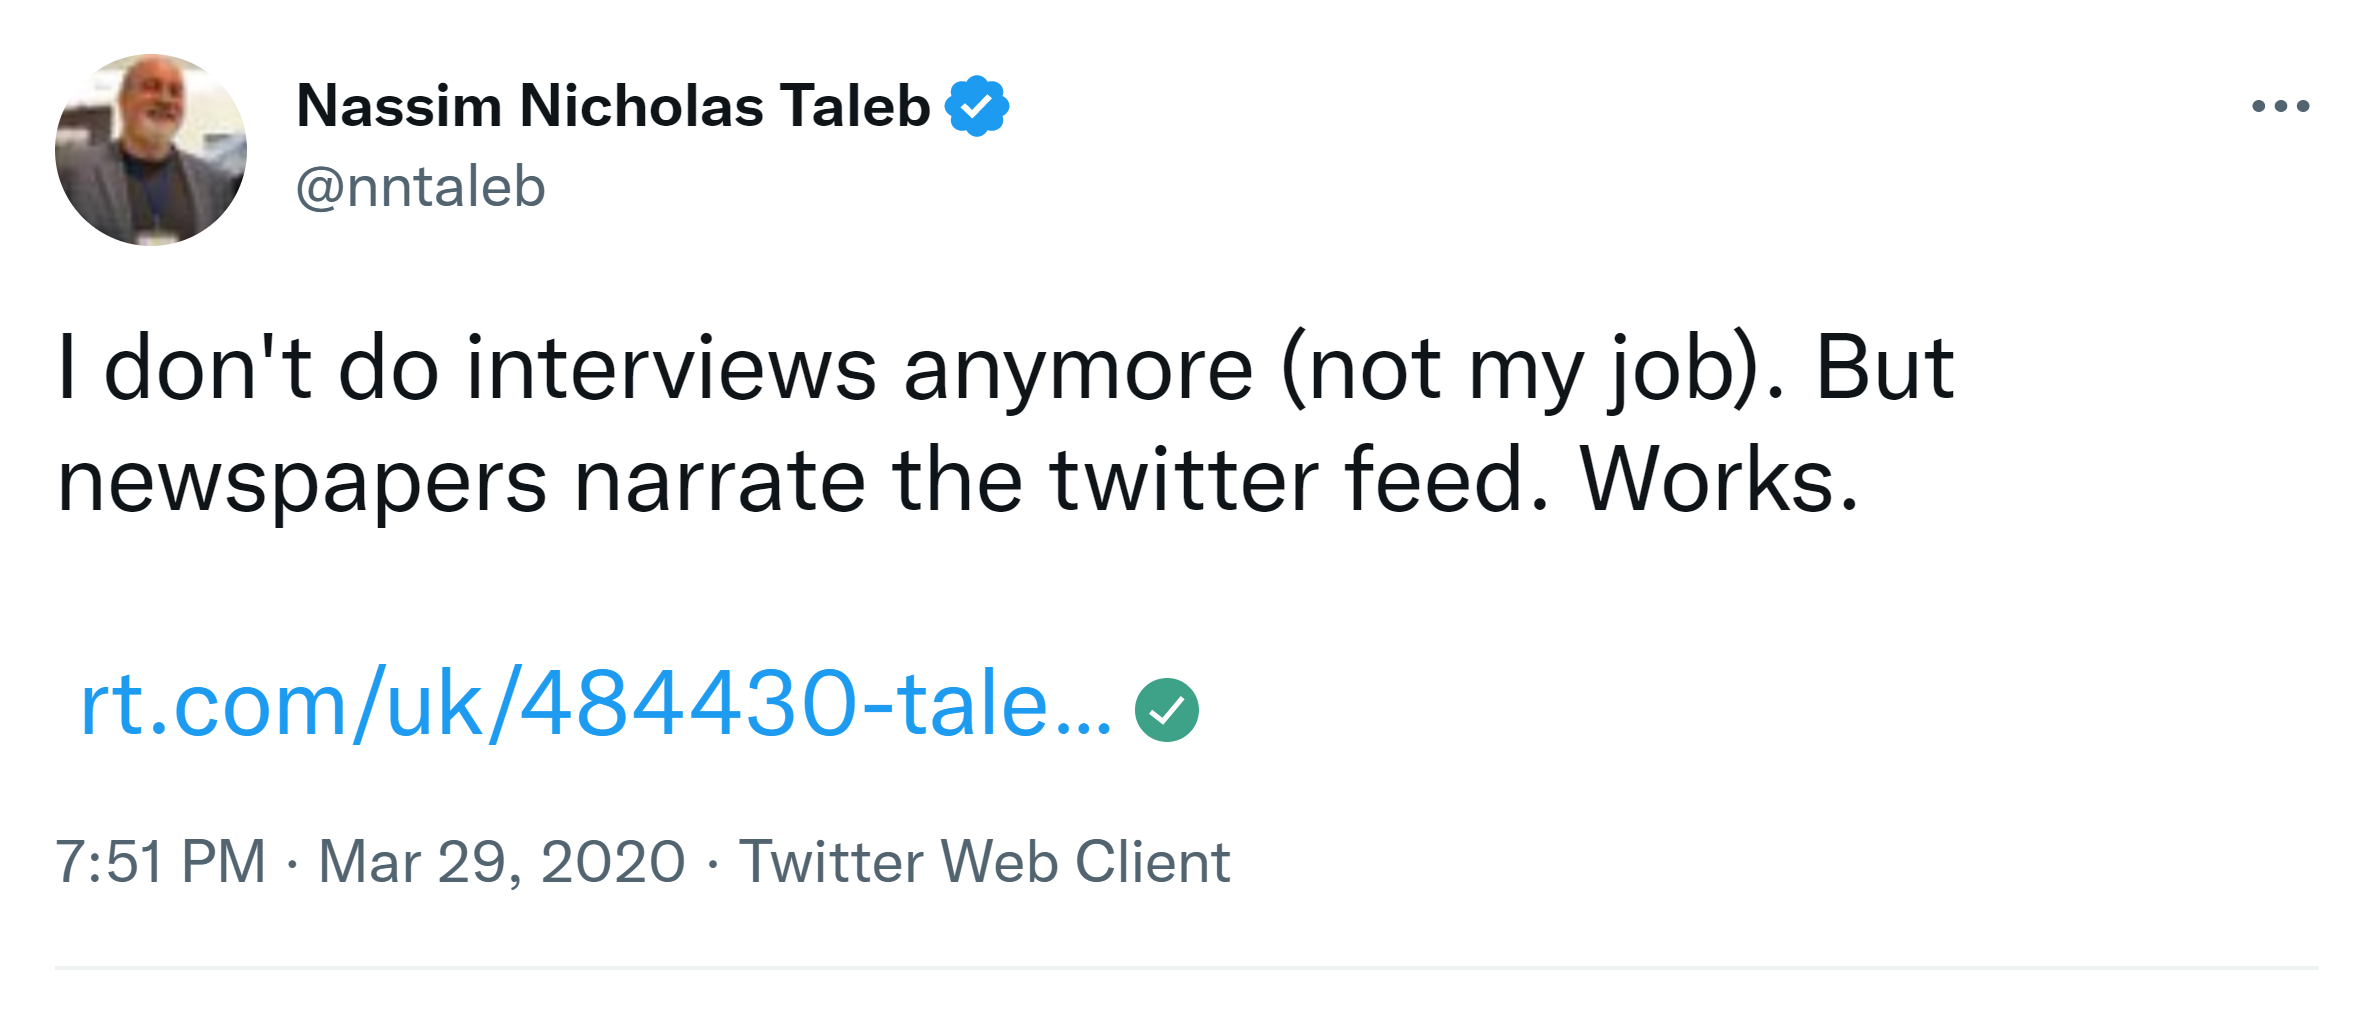This screenshot has width=2367, height=1016.
Task: Open the more options ellipsis menu
Action: pyautogui.click(x=2280, y=106)
